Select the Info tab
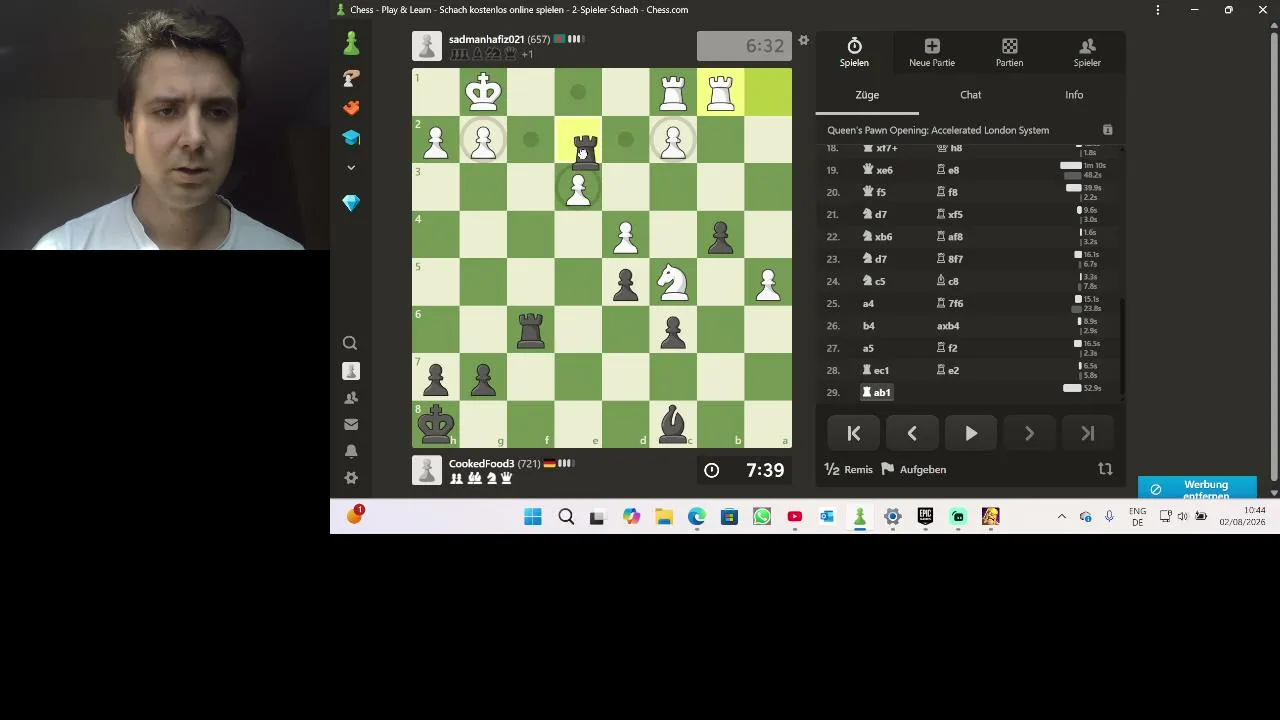Viewport: 1280px width, 720px height. coord(1074,95)
